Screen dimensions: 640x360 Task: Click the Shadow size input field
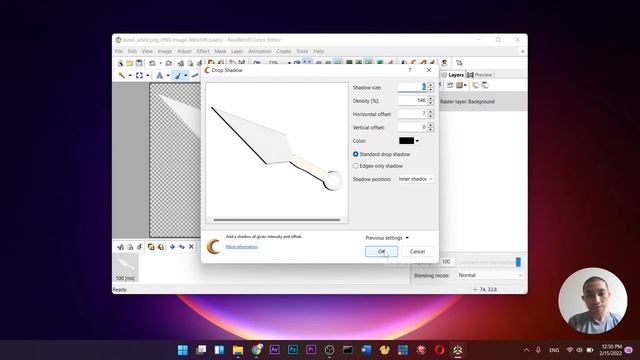(412, 87)
